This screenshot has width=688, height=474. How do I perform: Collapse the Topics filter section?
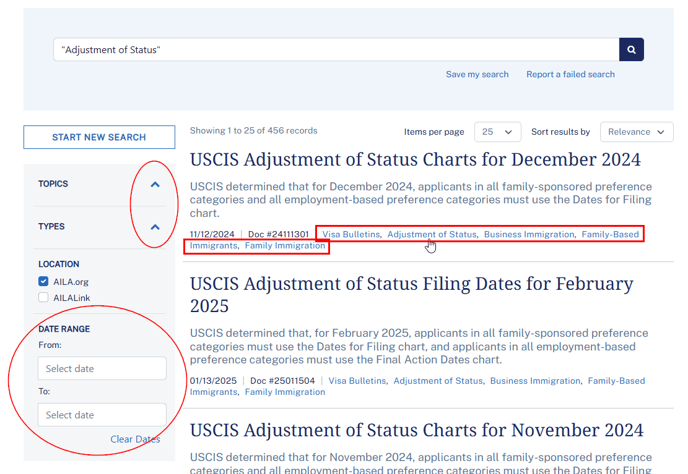pyautogui.click(x=155, y=184)
